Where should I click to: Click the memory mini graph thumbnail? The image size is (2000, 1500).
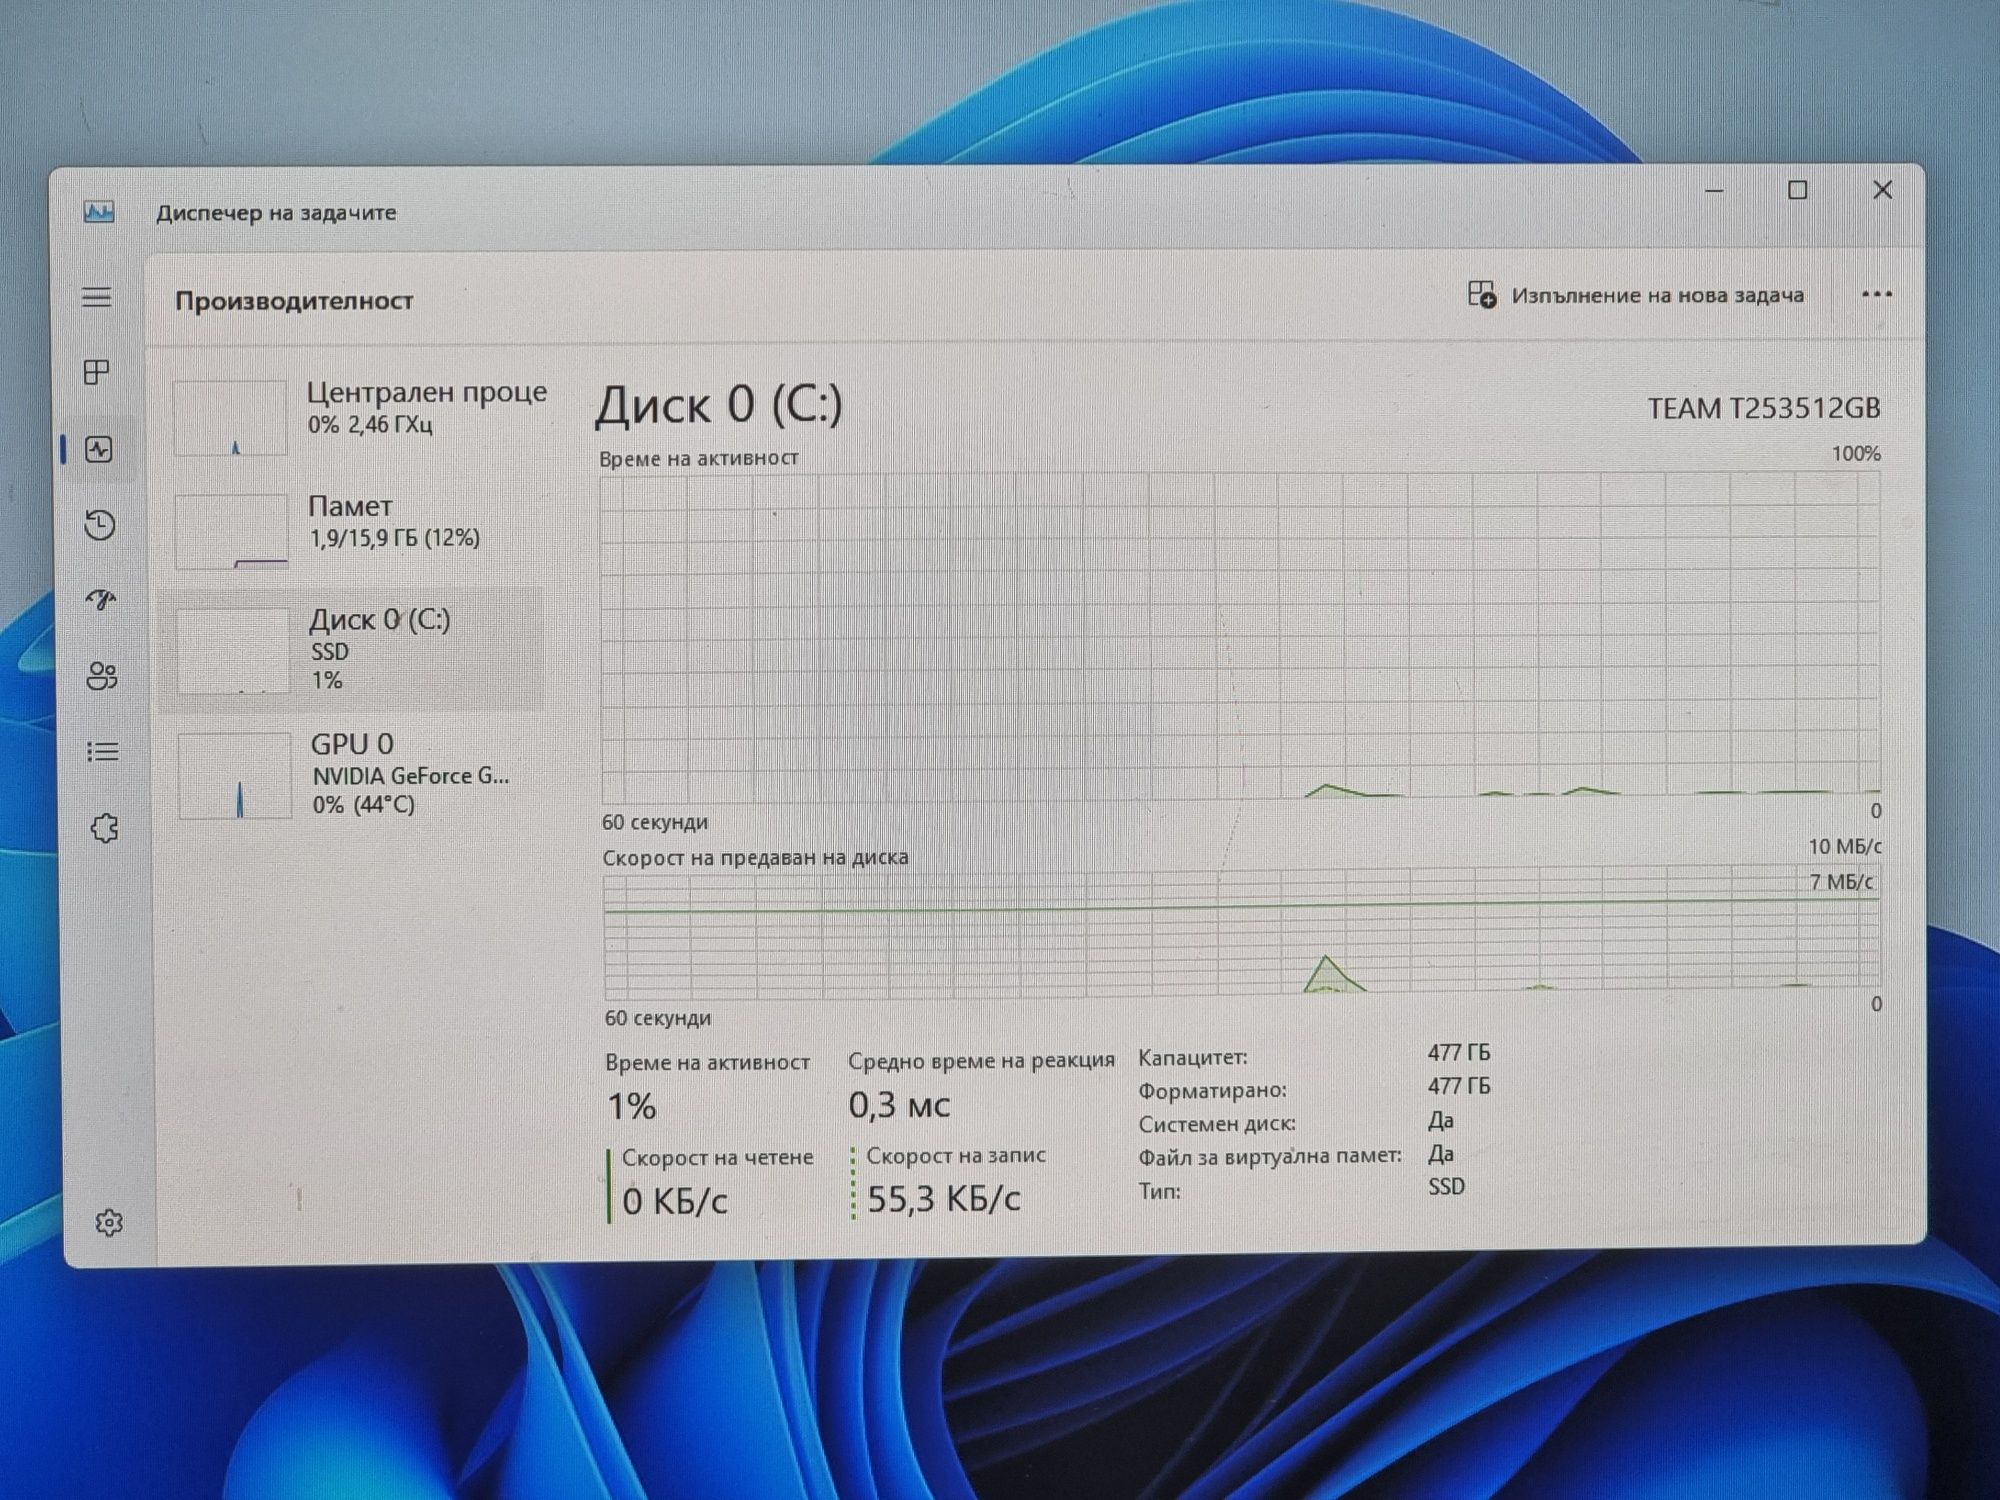coord(232,532)
